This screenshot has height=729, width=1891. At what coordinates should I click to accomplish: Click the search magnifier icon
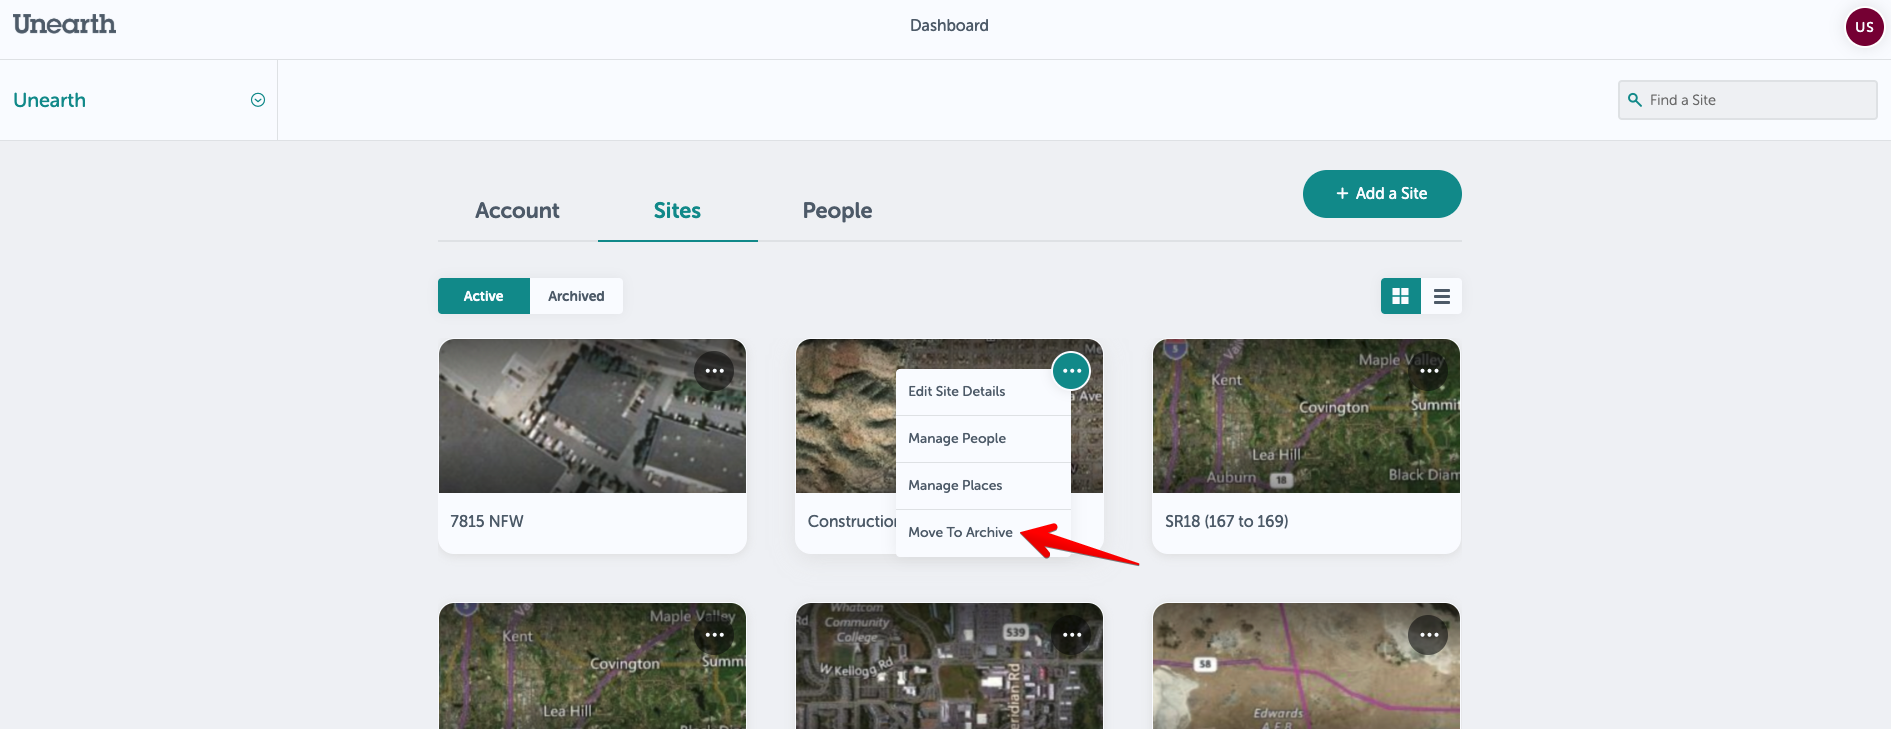pyautogui.click(x=1635, y=100)
